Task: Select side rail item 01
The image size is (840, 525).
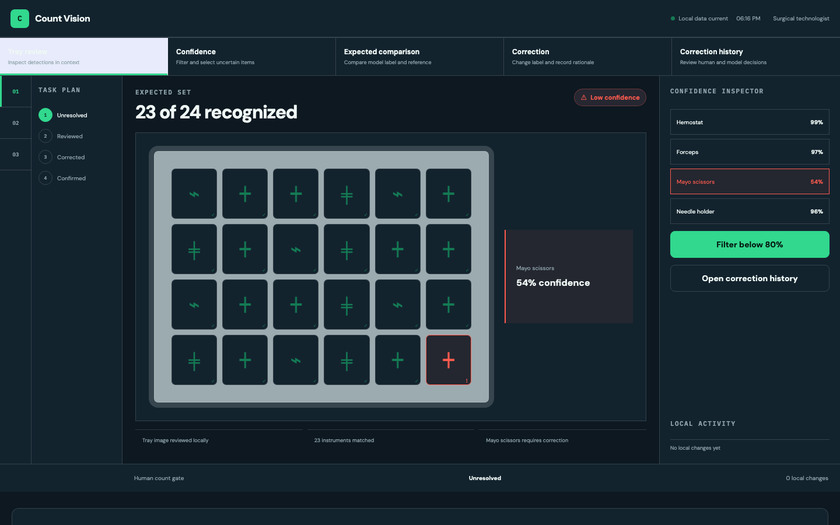Action: [16, 92]
